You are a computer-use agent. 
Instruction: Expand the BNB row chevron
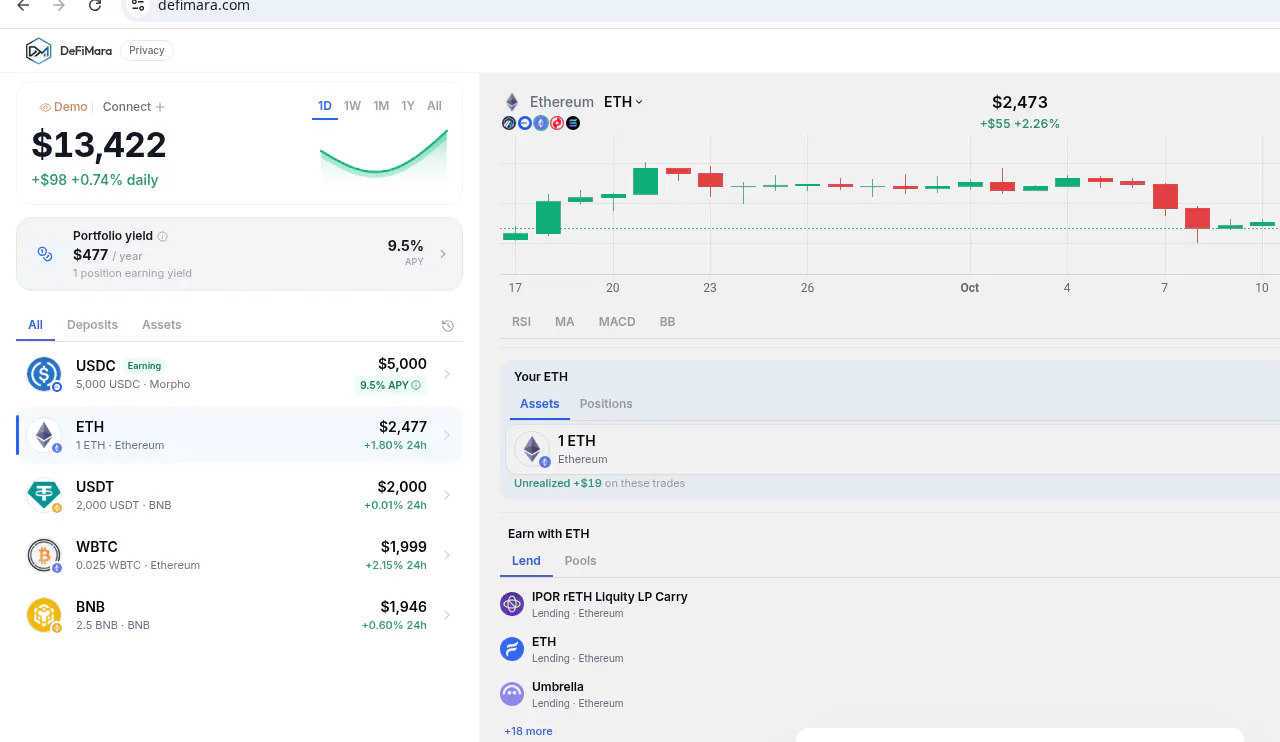pos(447,615)
